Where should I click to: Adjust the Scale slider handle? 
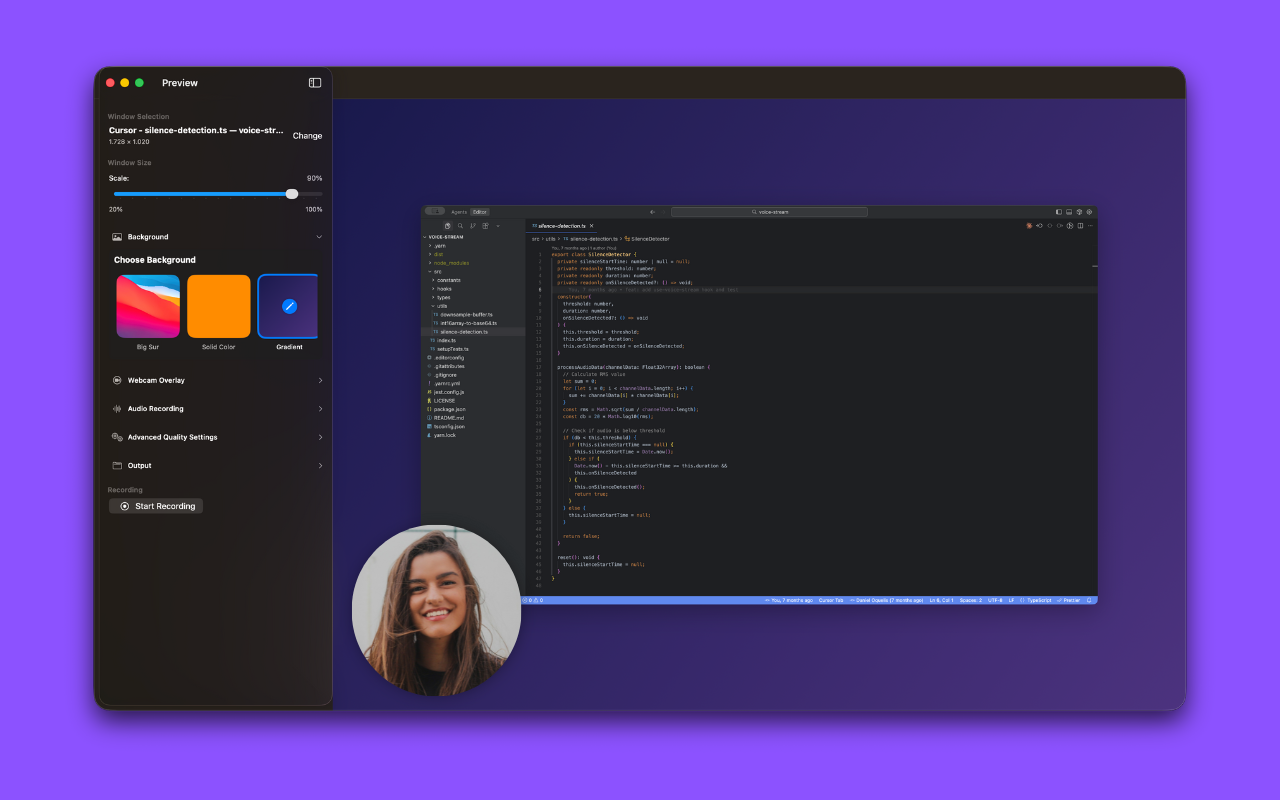[291, 193]
